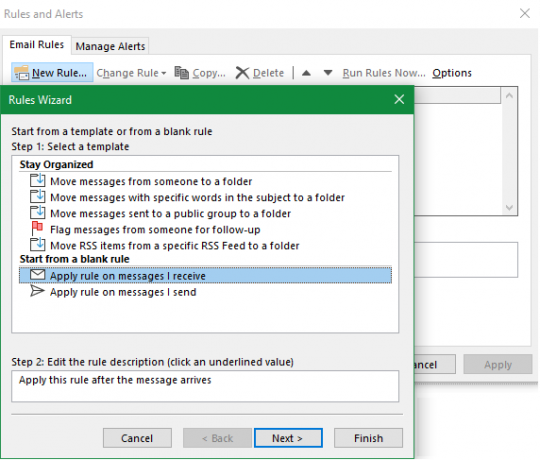
Task: Click envelope icon for messages I receive
Action: tap(37, 275)
